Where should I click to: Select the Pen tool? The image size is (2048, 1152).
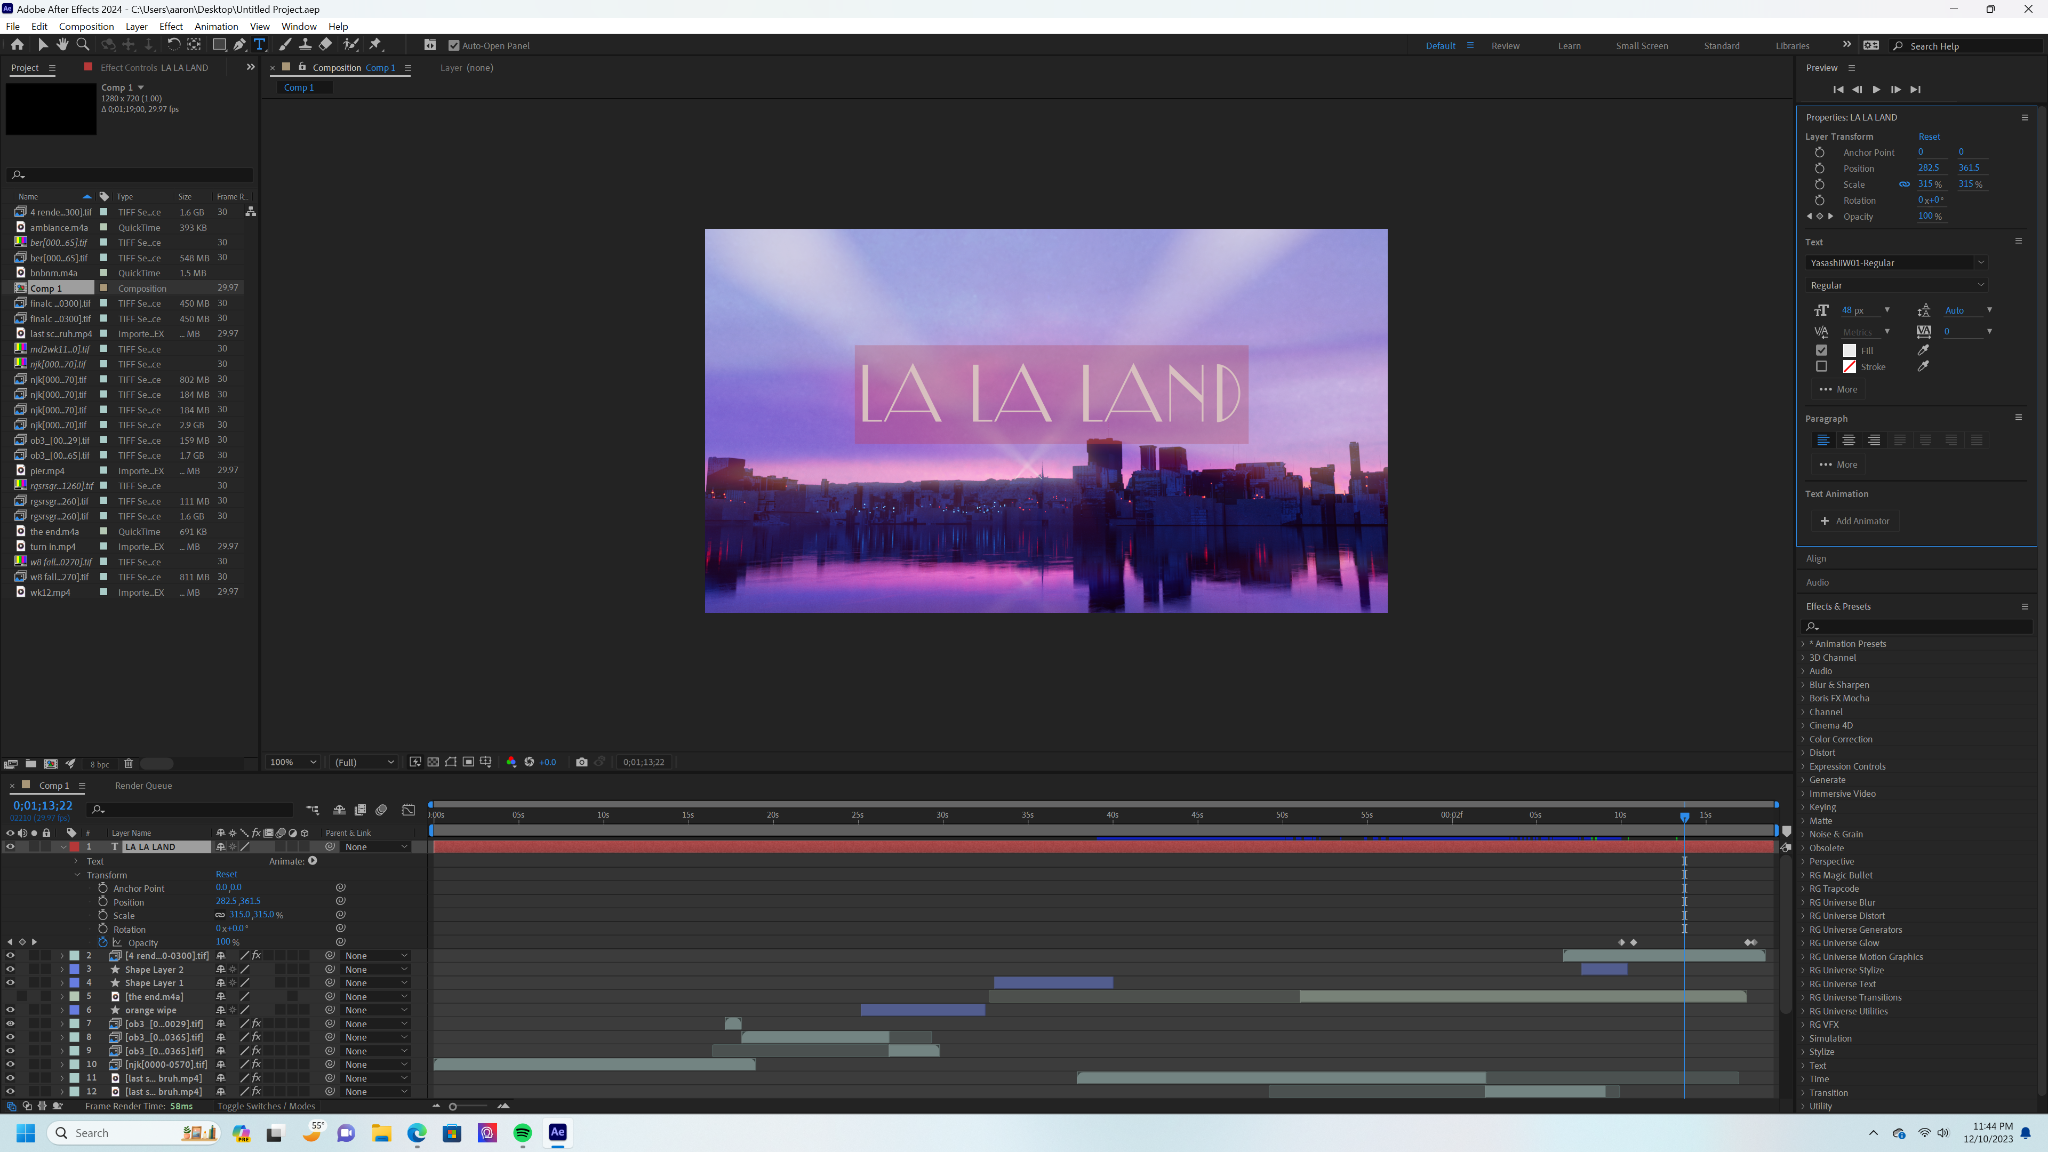(240, 44)
